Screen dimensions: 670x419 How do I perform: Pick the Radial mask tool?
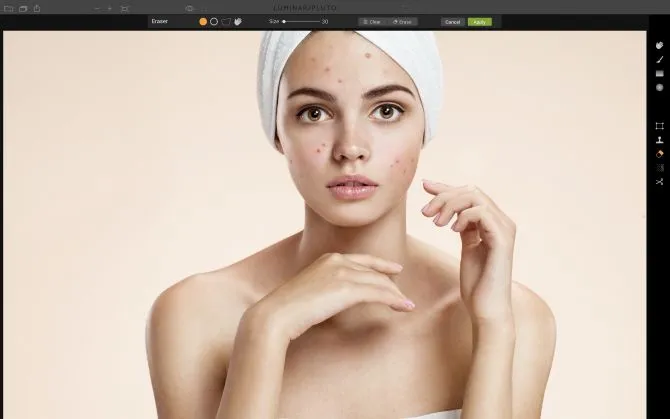tap(659, 88)
